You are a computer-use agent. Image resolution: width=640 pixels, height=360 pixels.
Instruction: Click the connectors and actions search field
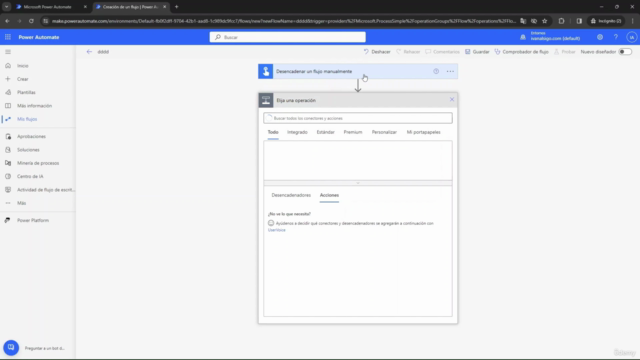(x=358, y=118)
